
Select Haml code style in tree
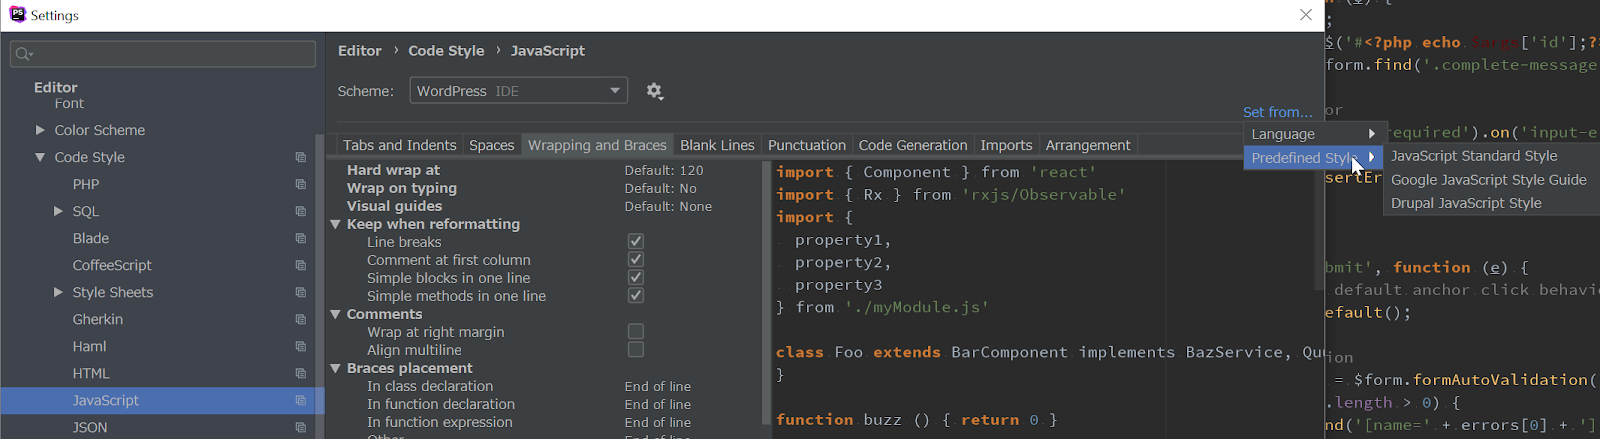tap(89, 346)
